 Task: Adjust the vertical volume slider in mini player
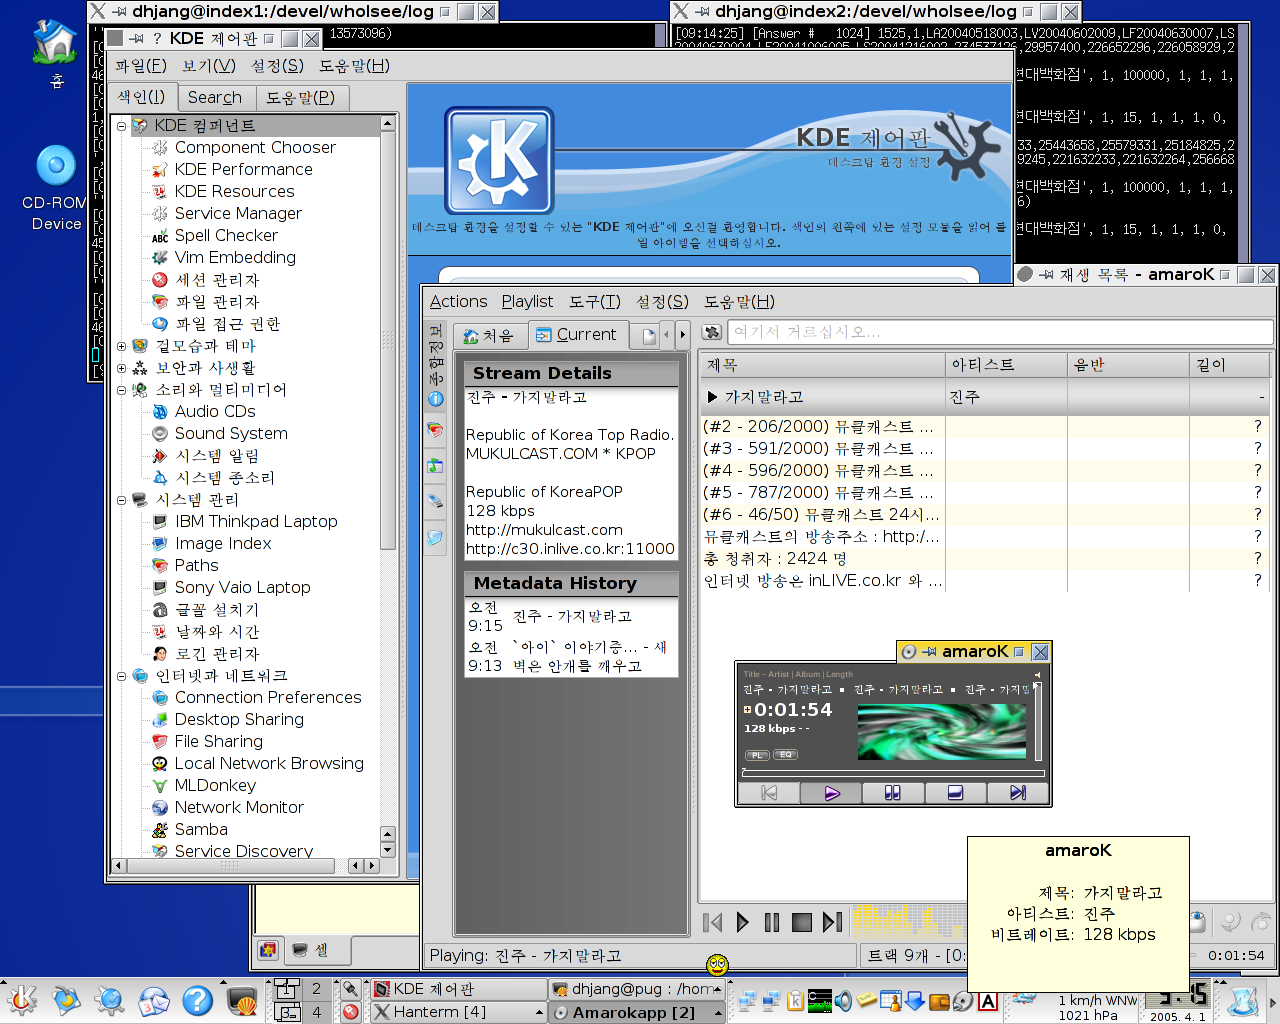(1038, 722)
